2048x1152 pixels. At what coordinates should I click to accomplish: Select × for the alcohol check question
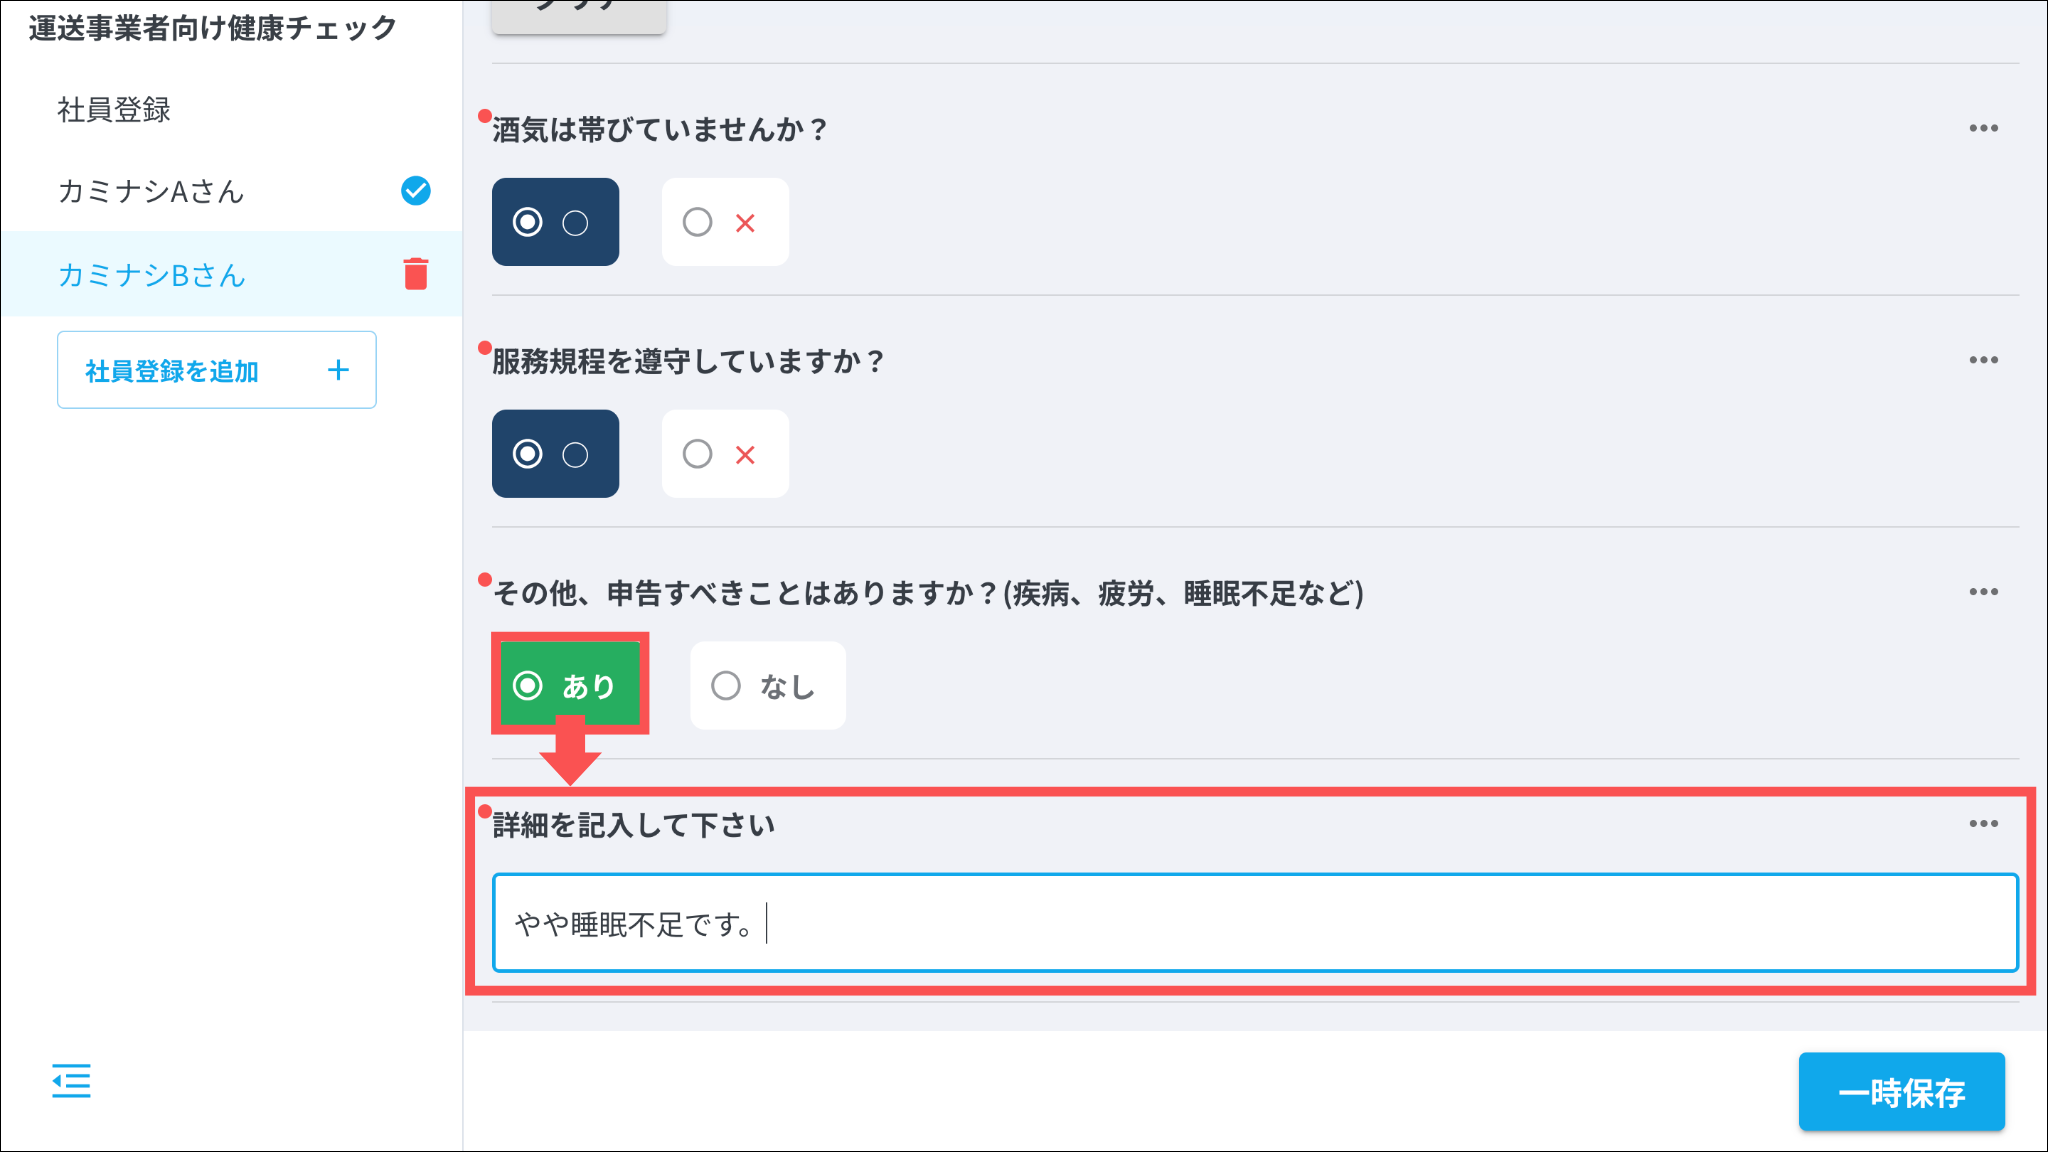725,222
